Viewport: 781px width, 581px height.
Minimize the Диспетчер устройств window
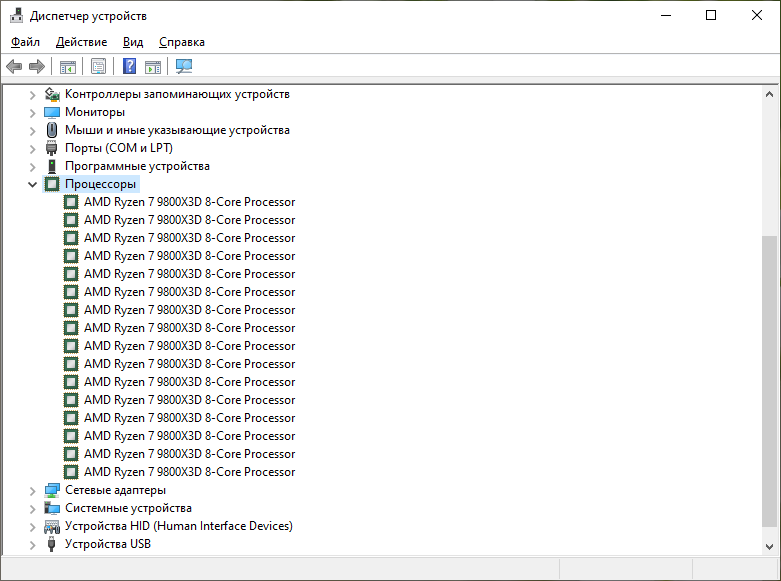666,15
